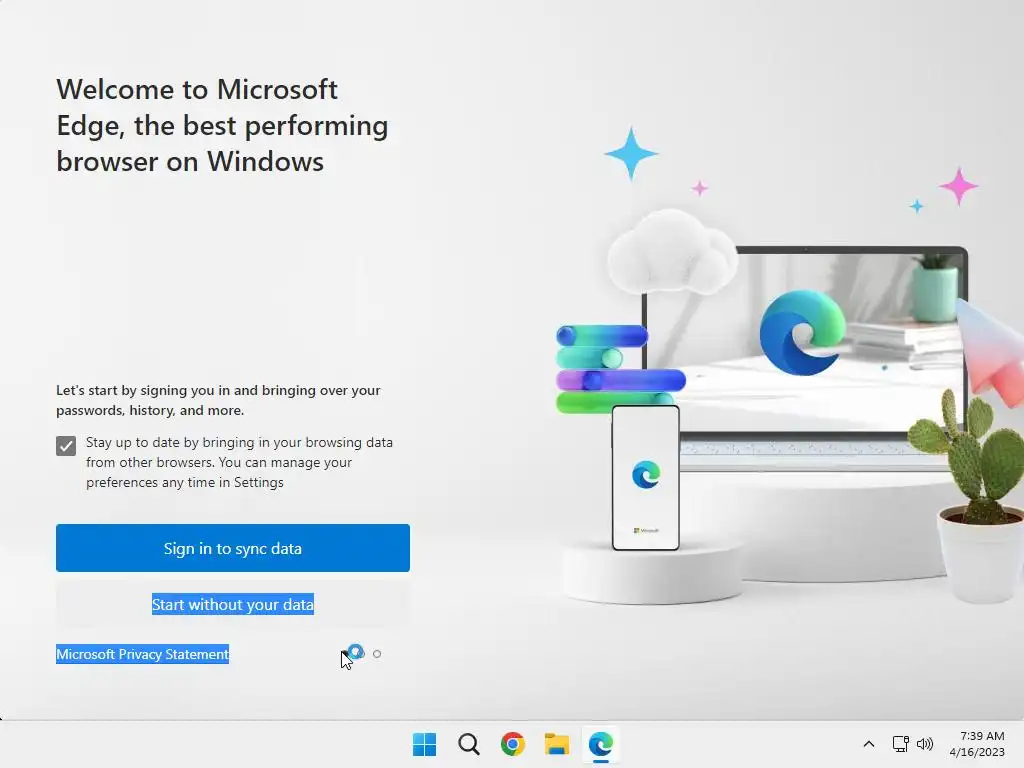This screenshot has width=1024, height=768.
Task: Open File Explorer from the taskbar
Action: tap(556, 744)
